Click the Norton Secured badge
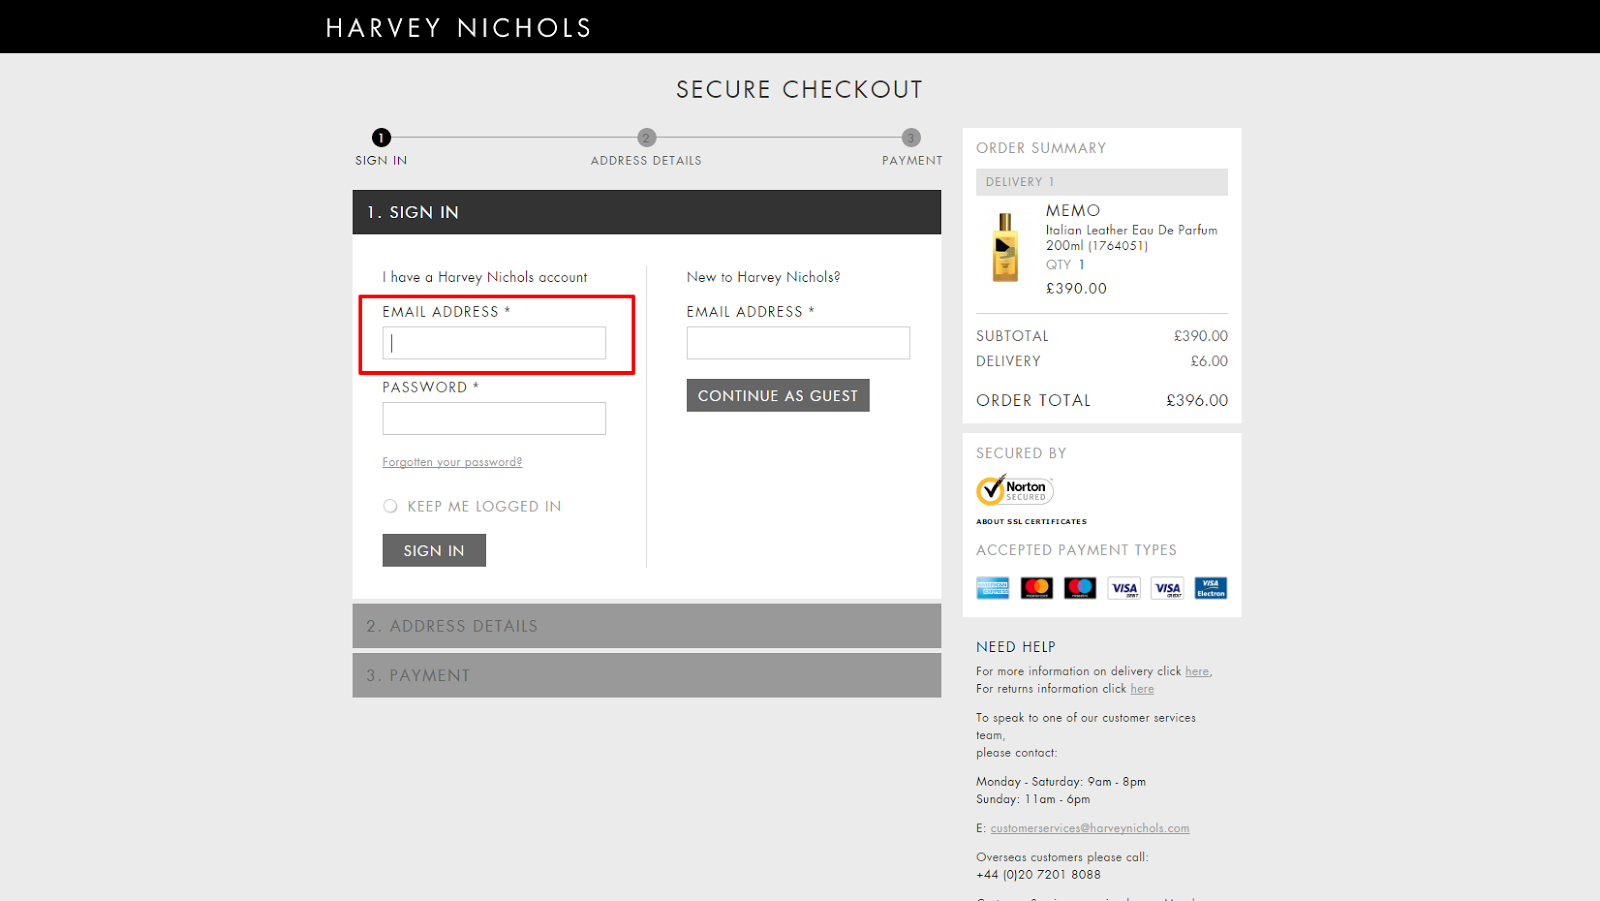Viewport: 1600px width, 901px height. point(1014,490)
